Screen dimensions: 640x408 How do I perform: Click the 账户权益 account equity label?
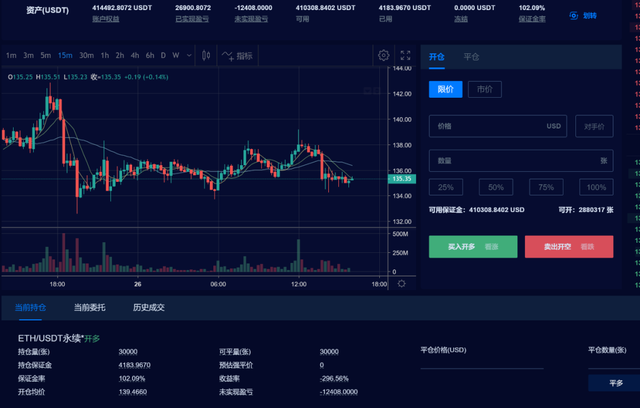(x=106, y=19)
